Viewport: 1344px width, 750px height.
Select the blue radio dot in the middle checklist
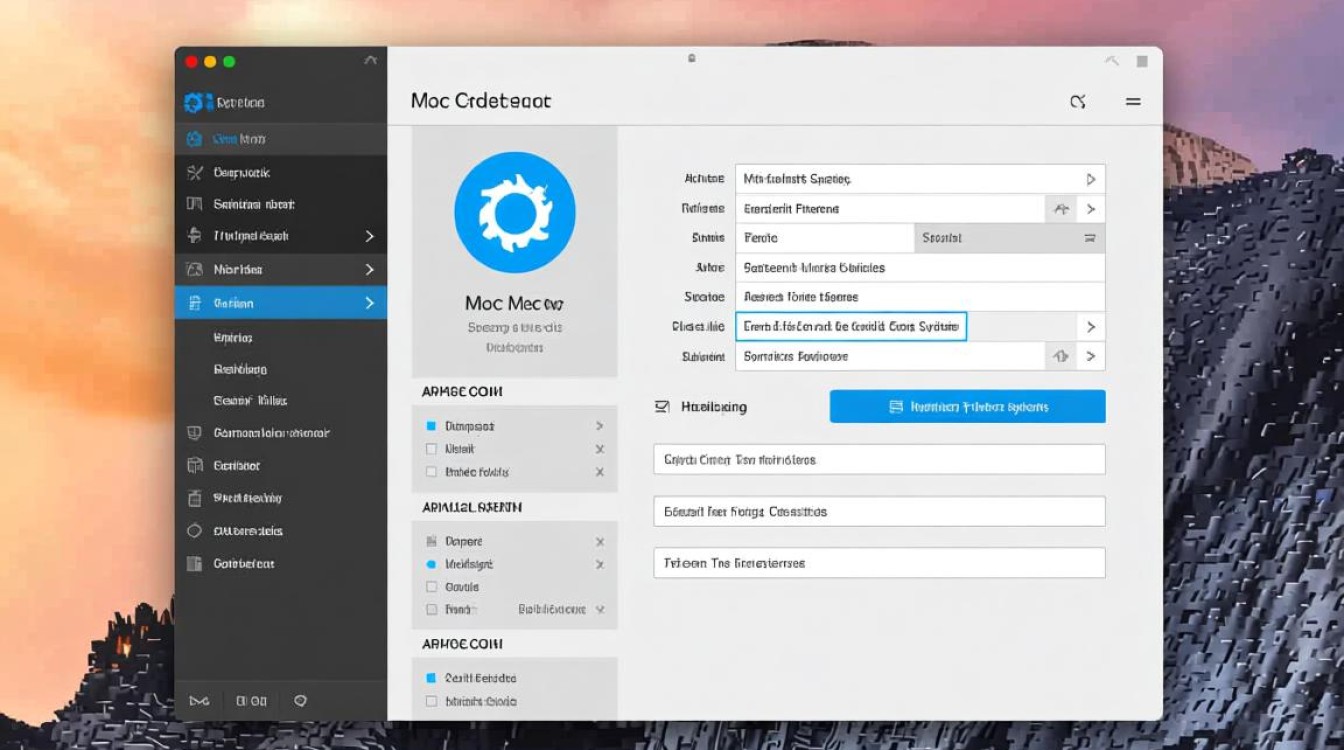(431, 564)
